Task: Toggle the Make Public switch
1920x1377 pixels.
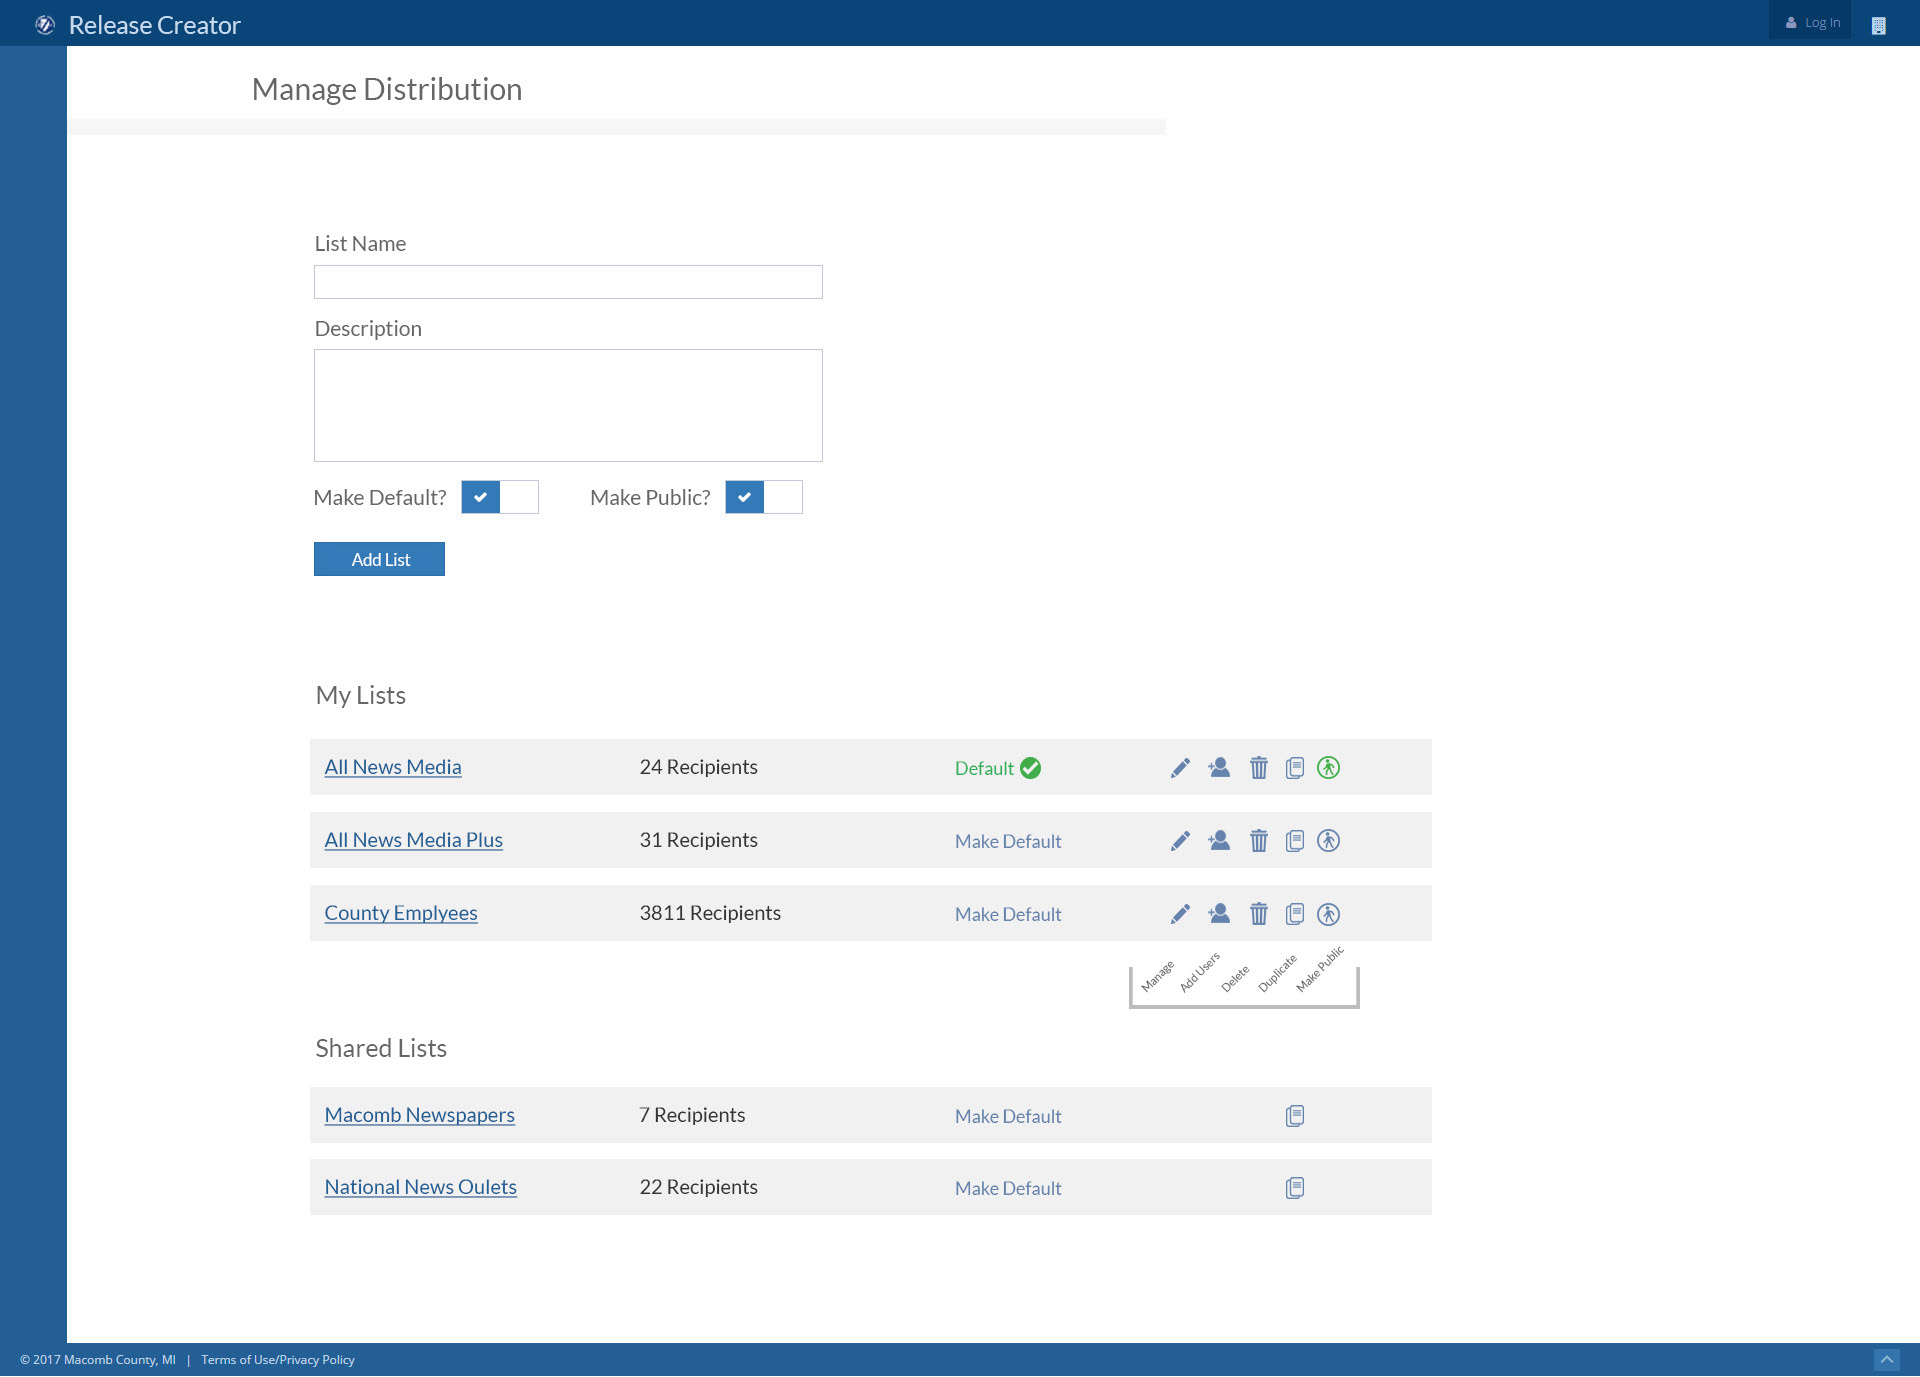Action: coord(763,497)
